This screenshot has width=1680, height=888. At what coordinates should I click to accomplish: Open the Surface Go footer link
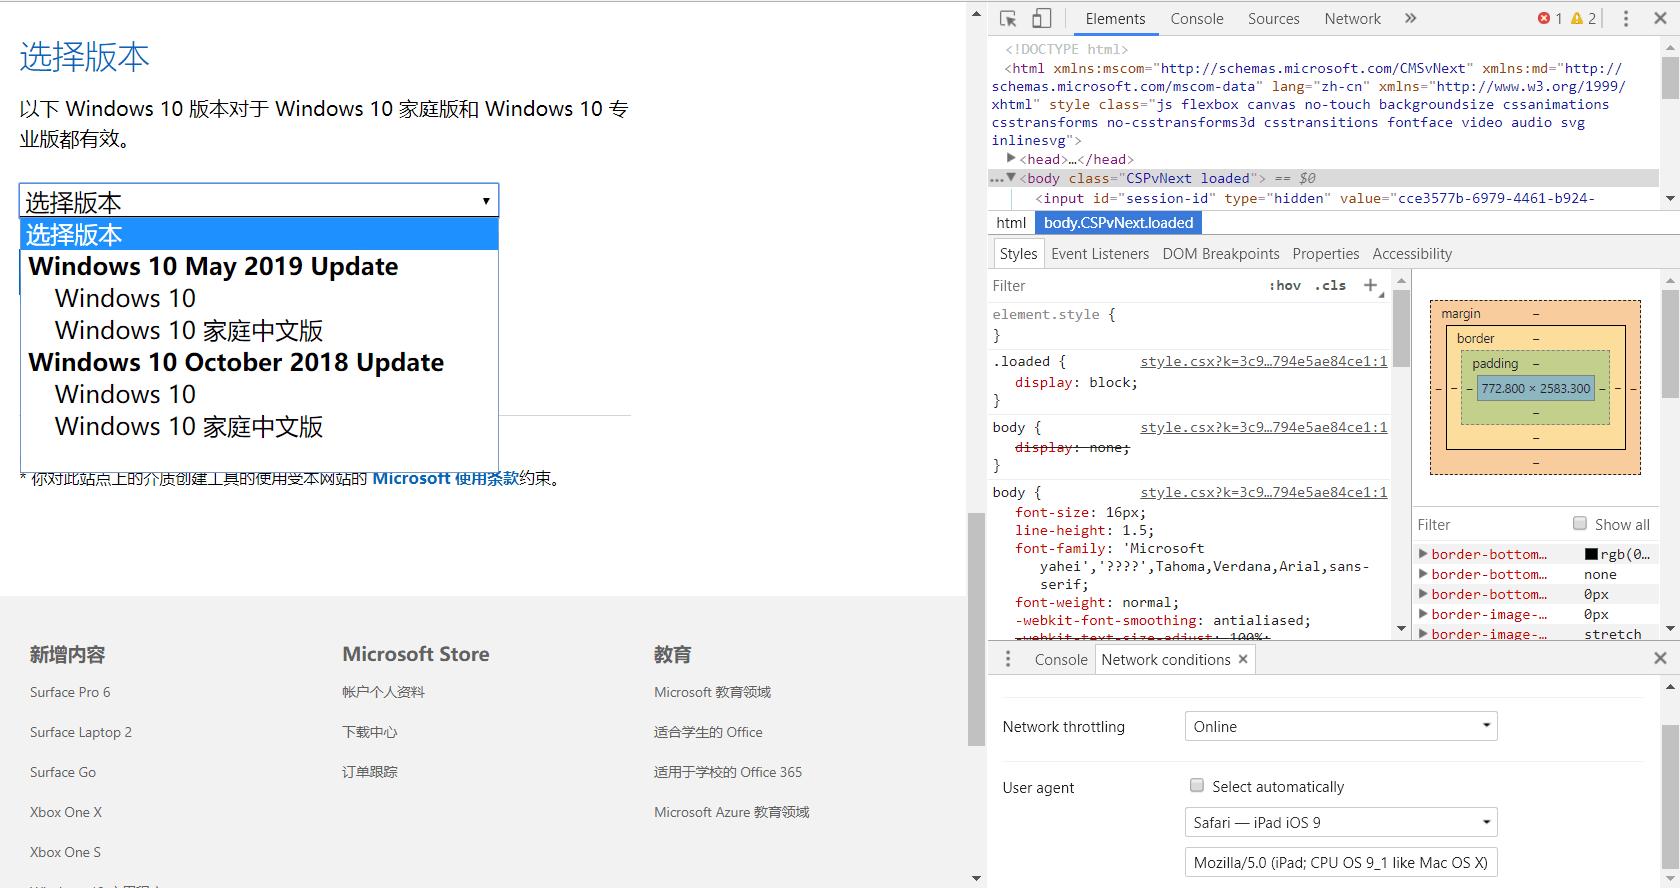63,772
